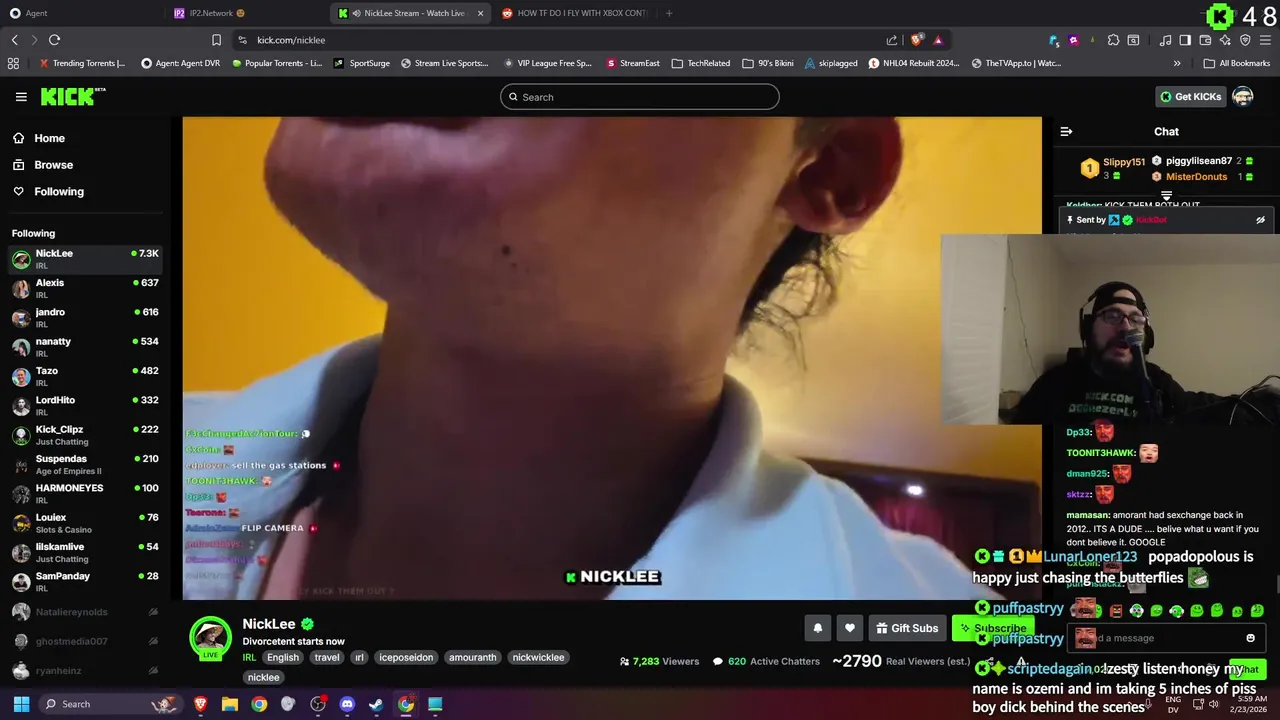
Task: Select Suspendas channel in the sidebar
Action: tap(84, 464)
